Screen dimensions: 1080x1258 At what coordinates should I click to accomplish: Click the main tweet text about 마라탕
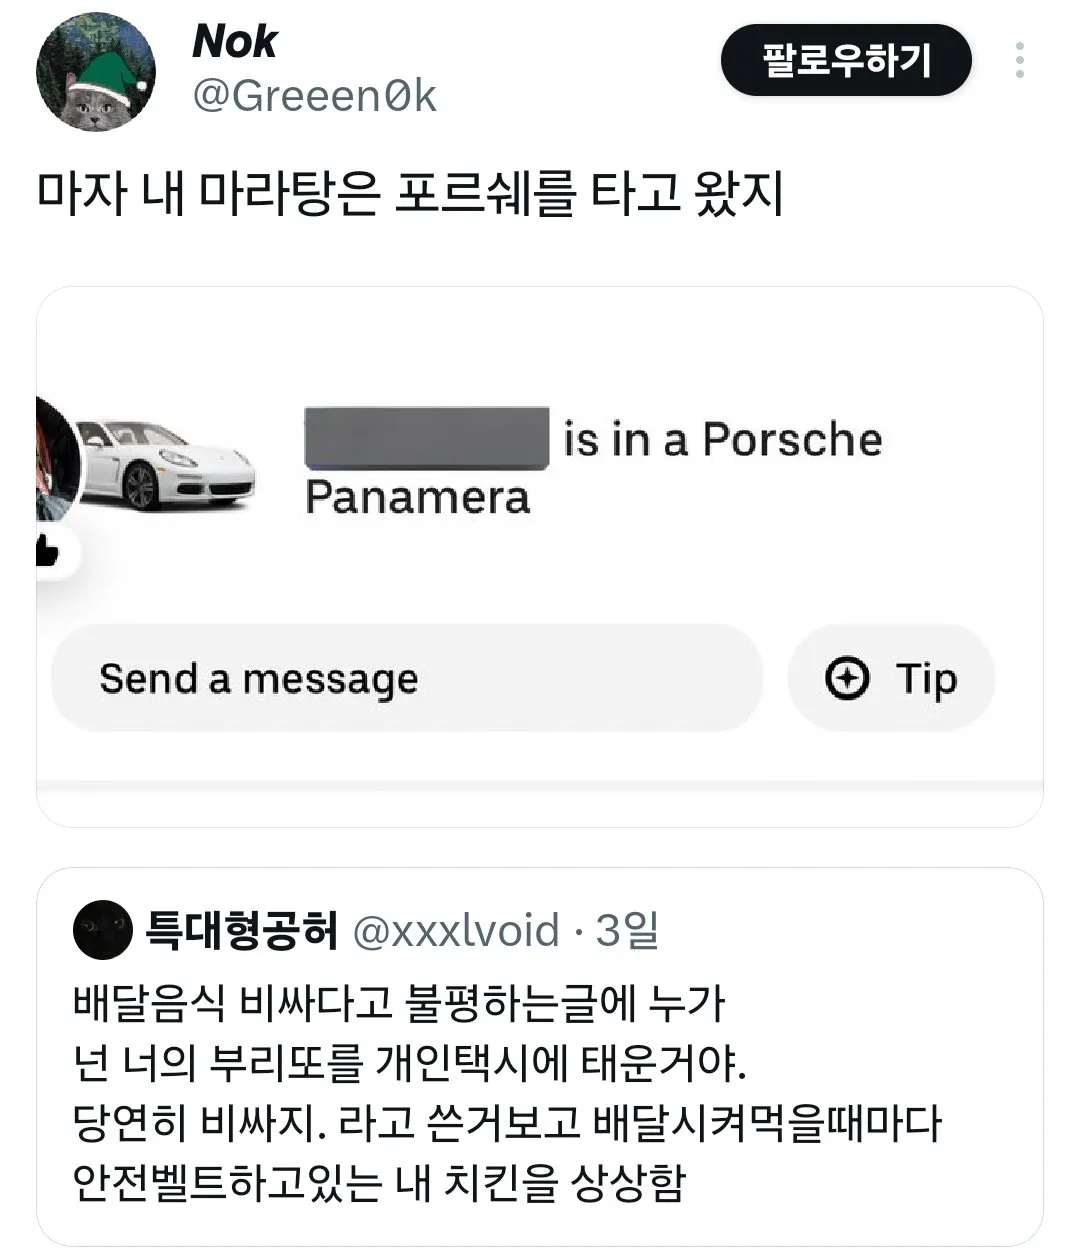[410, 195]
